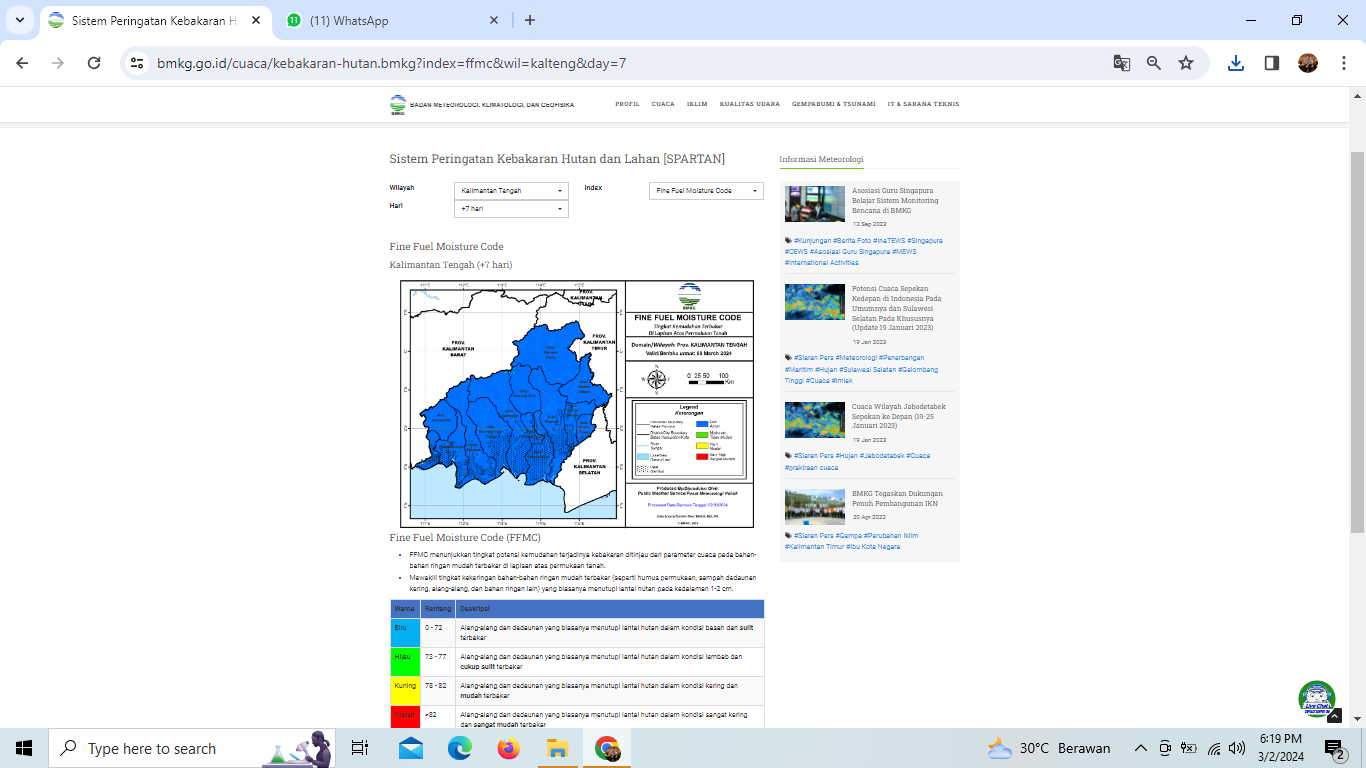
Task: Open tab search chevron button
Action: [20, 20]
